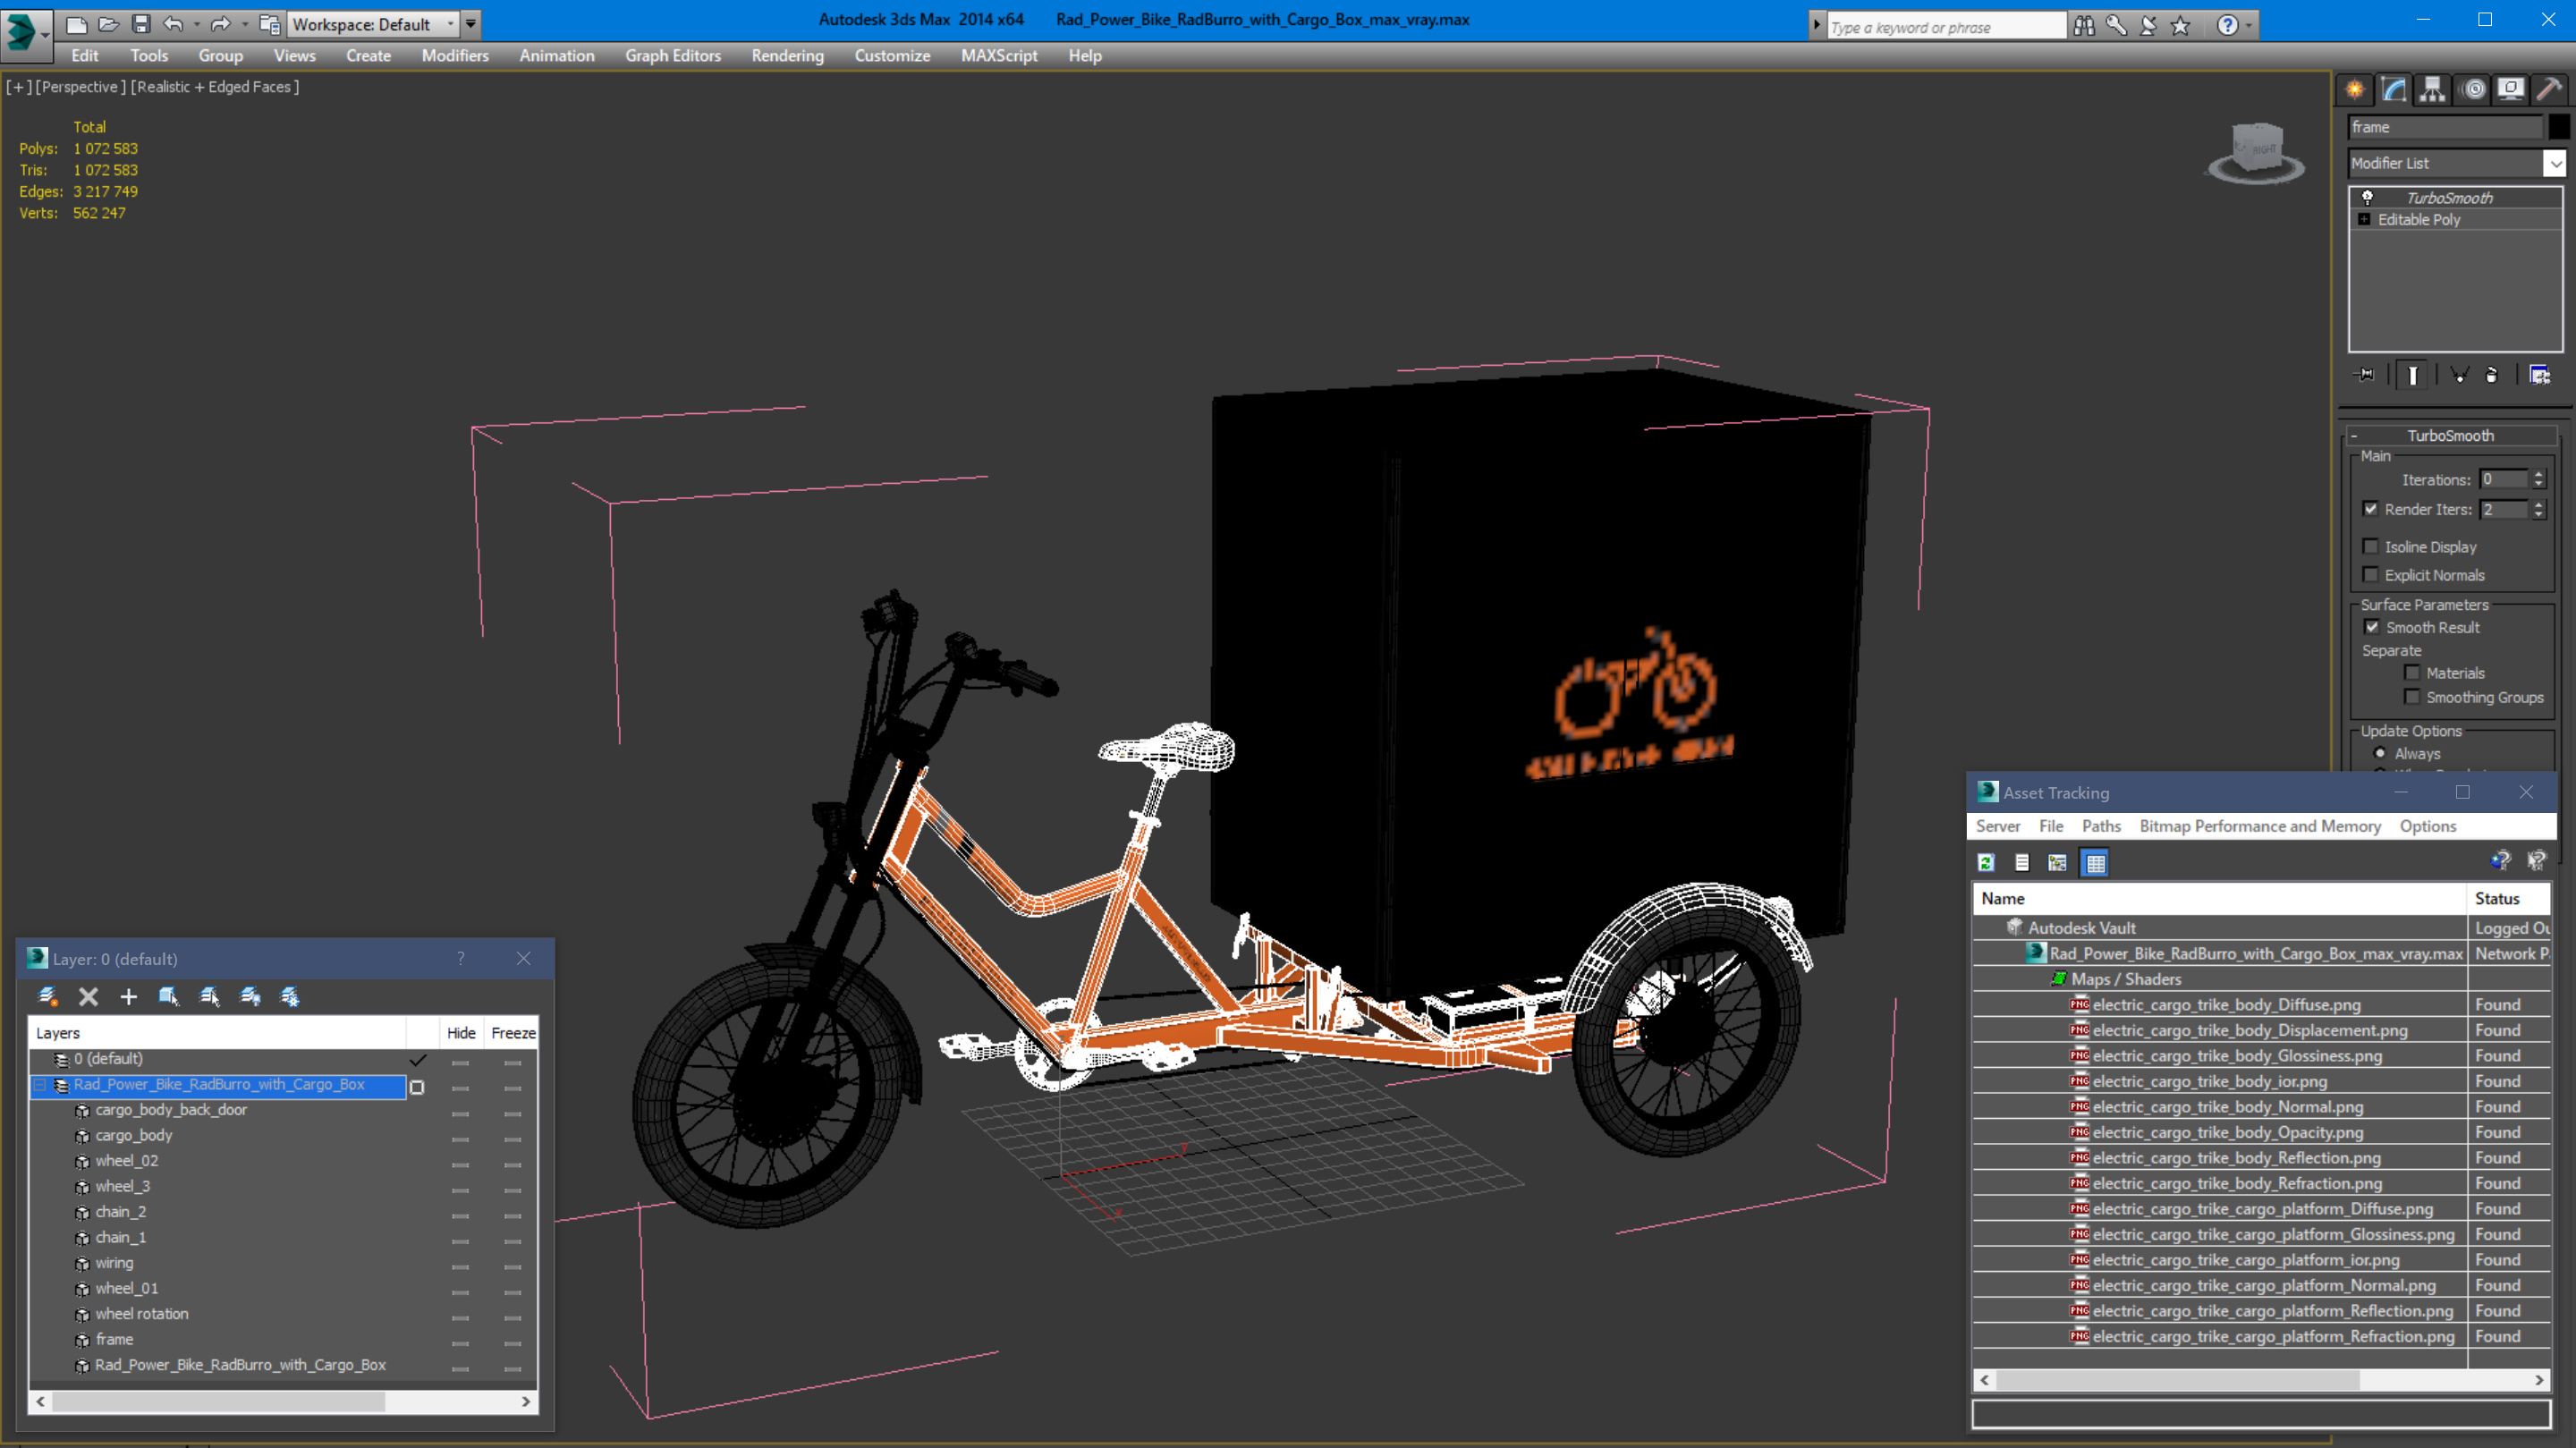Switch Asset Tracking to list view icon
This screenshot has width=2576, height=1448.
pyautogui.click(x=2021, y=862)
